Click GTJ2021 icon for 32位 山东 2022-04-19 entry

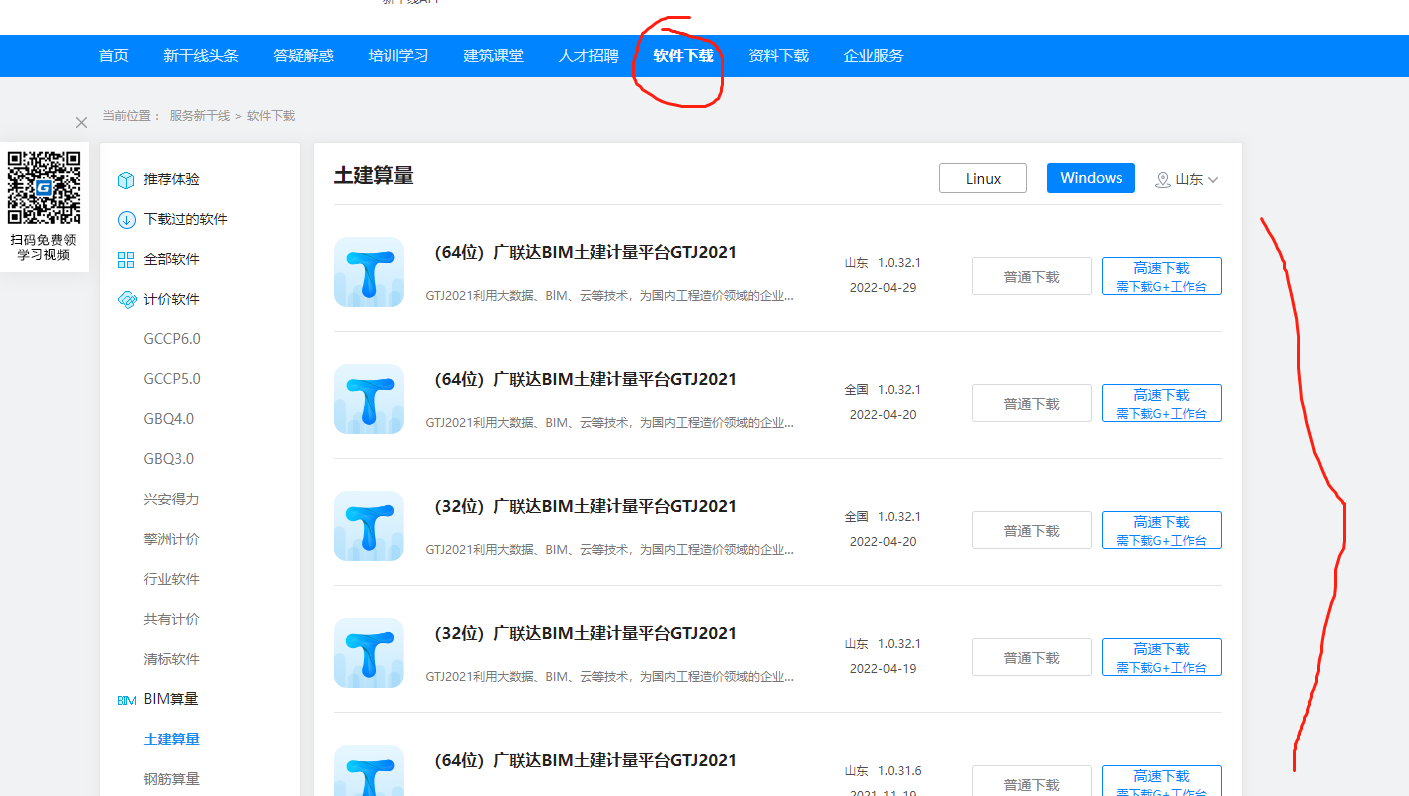(x=369, y=653)
